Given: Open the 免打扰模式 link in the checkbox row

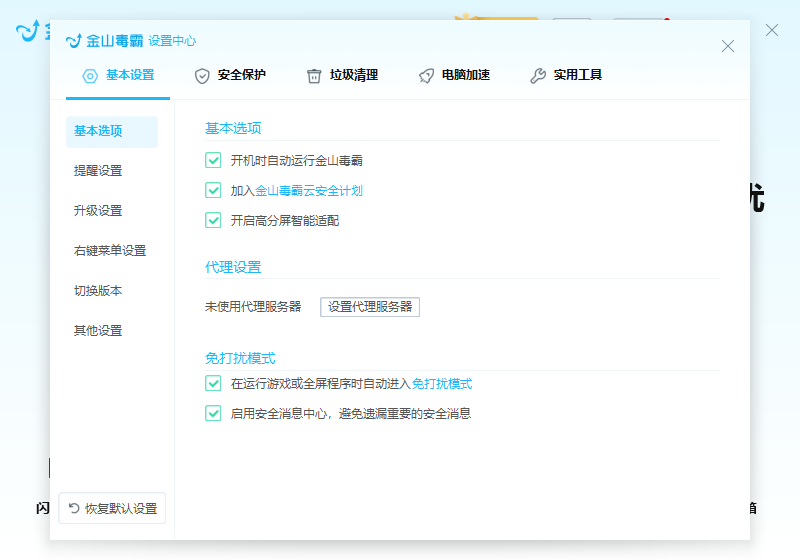Looking at the screenshot, I should pyautogui.click(x=442, y=384).
